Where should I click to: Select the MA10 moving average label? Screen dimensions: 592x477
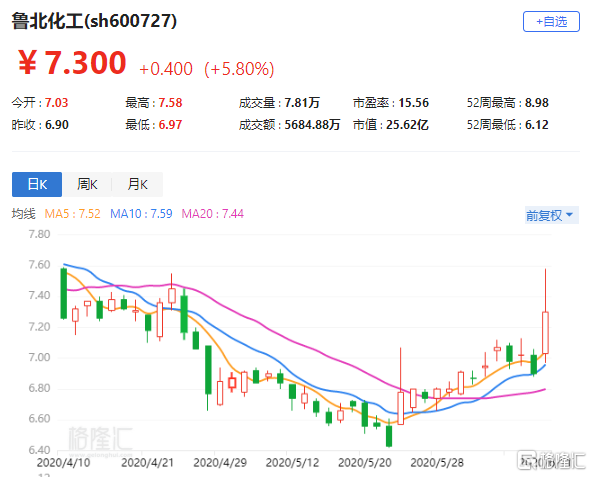pos(141,214)
